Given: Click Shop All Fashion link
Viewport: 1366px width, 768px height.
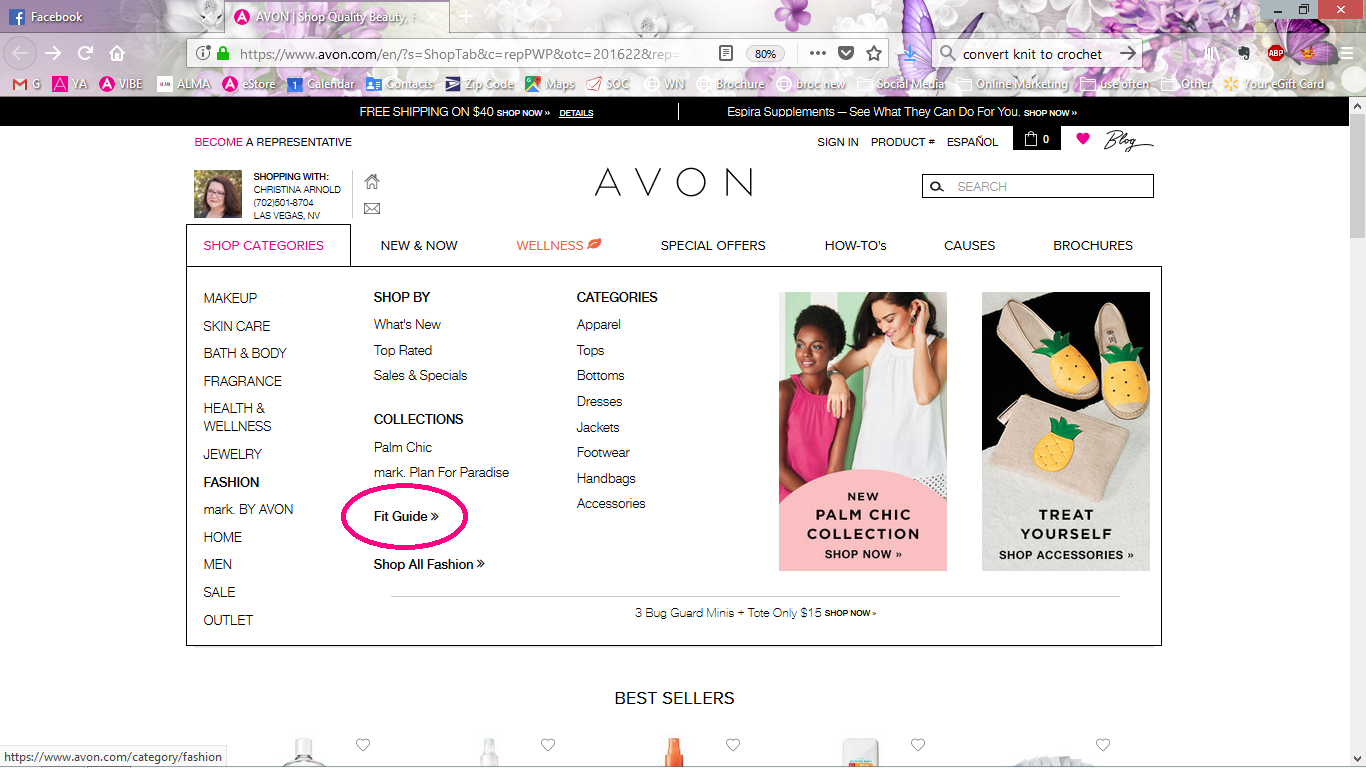Looking at the screenshot, I should pos(429,564).
